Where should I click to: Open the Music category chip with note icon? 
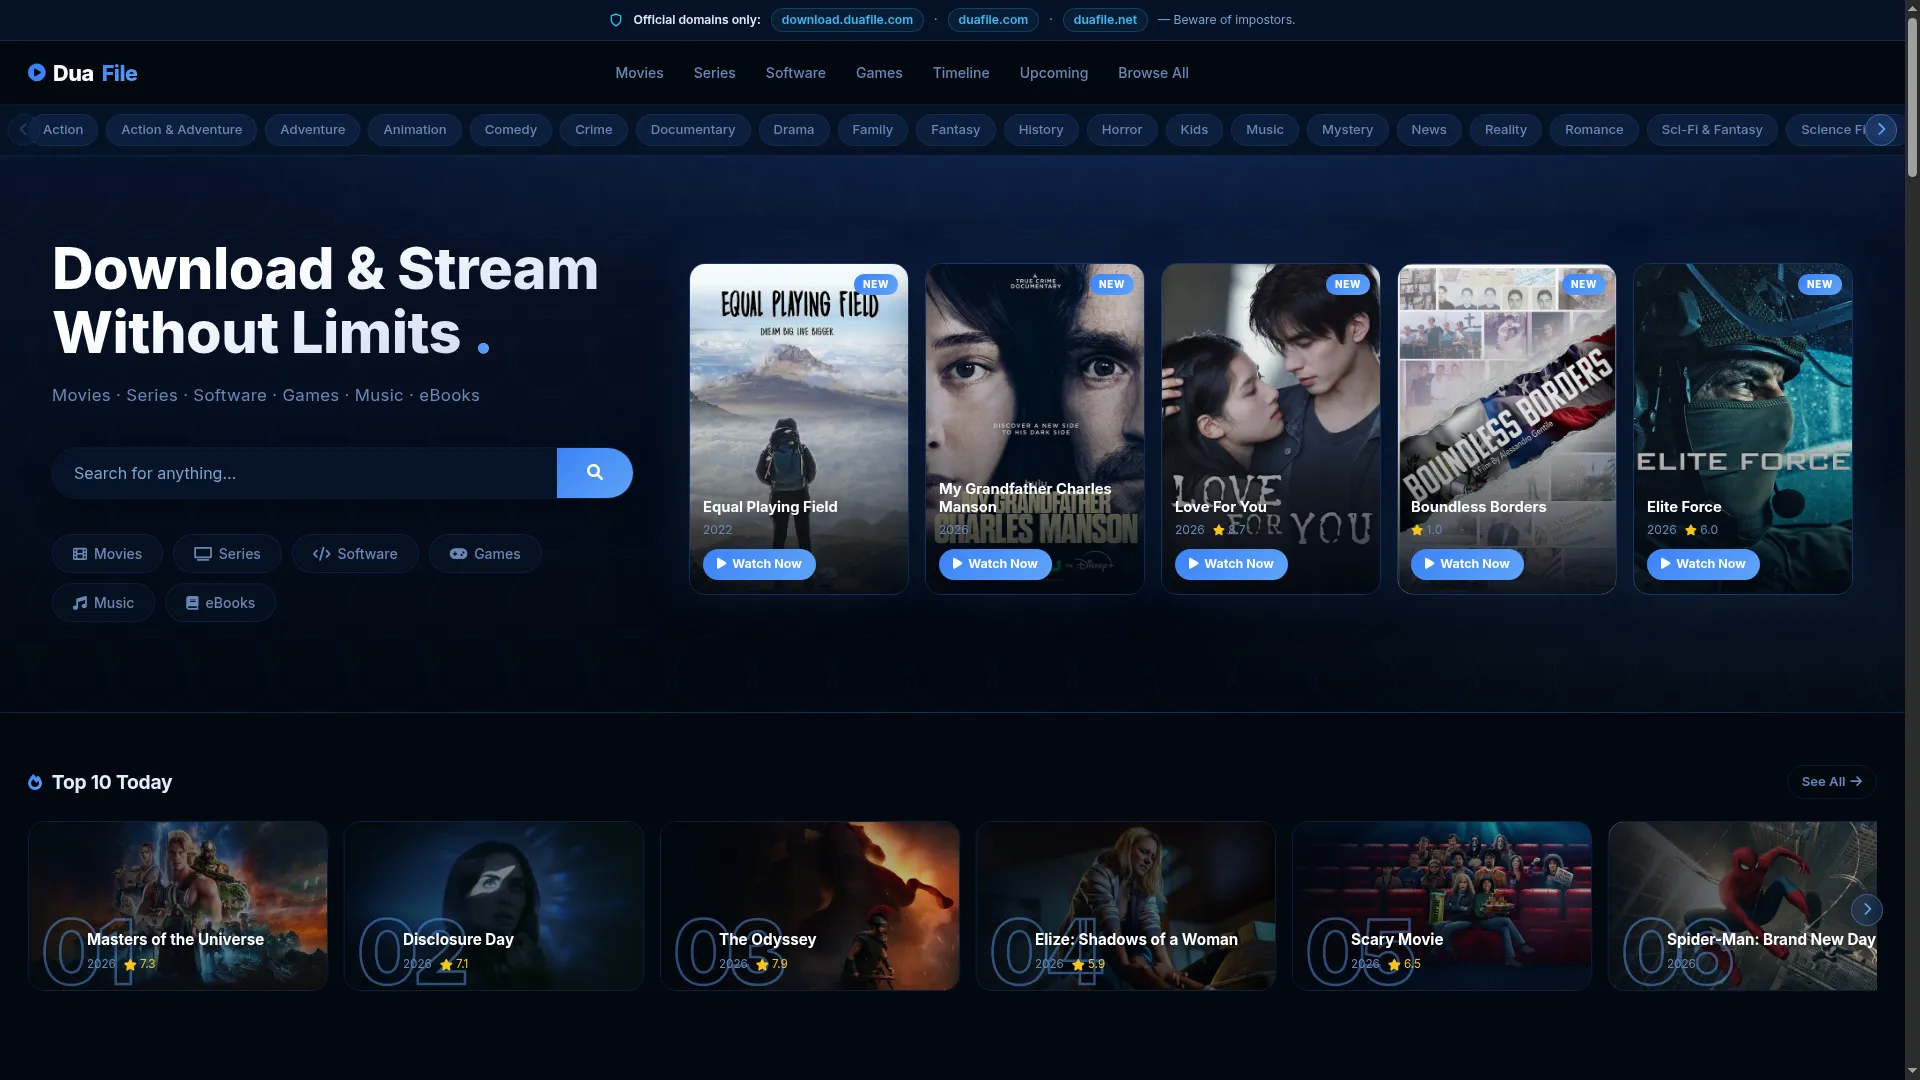tap(103, 603)
